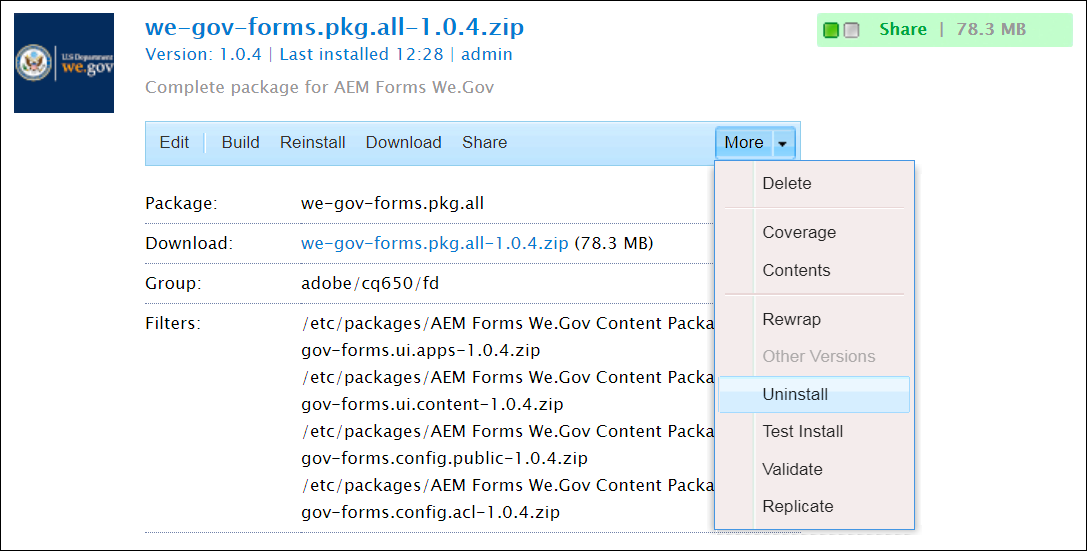1087x551 pixels.
Task: Select Delete from the More menu
Action: coord(814,184)
